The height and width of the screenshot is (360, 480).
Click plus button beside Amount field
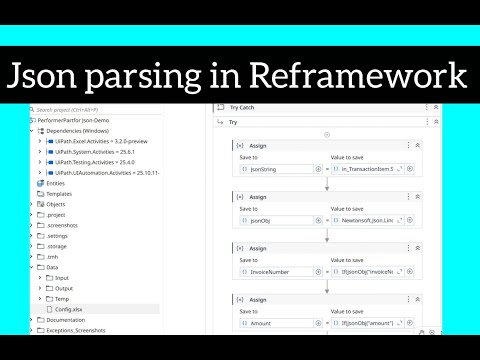pos(318,323)
